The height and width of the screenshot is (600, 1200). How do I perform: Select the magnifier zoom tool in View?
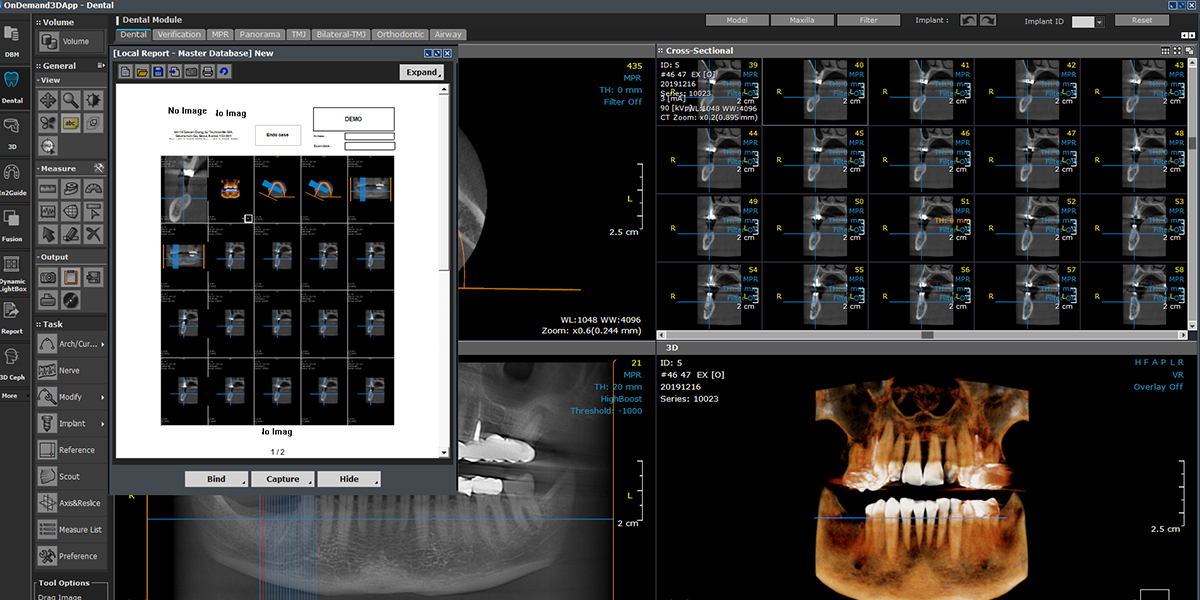coord(71,100)
